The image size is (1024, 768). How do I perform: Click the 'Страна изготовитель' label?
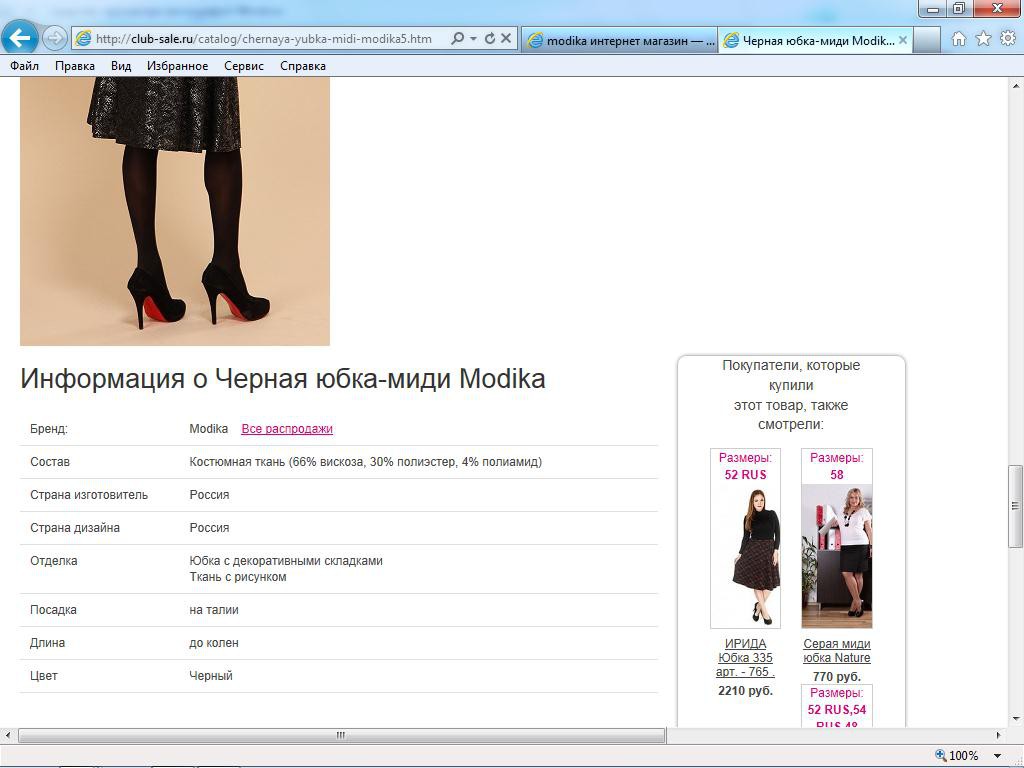click(89, 495)
